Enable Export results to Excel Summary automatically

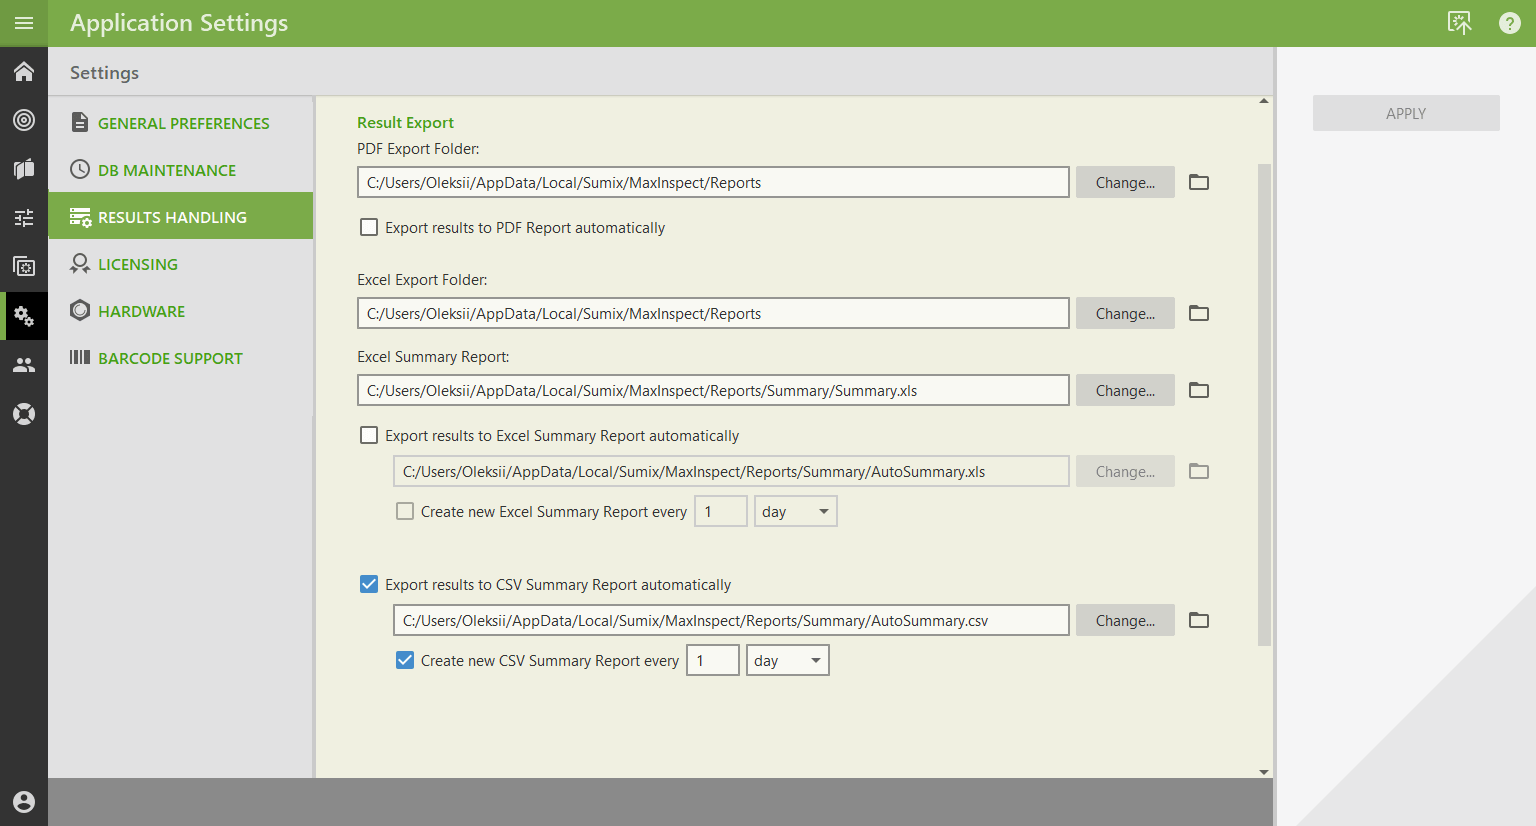click(369, 436)
